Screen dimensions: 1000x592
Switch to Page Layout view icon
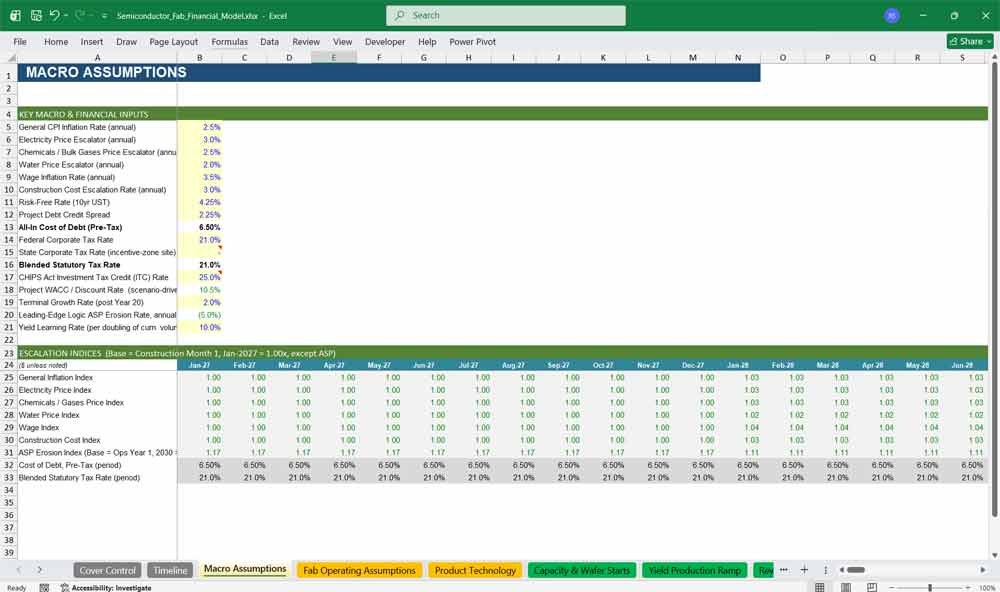846,588
